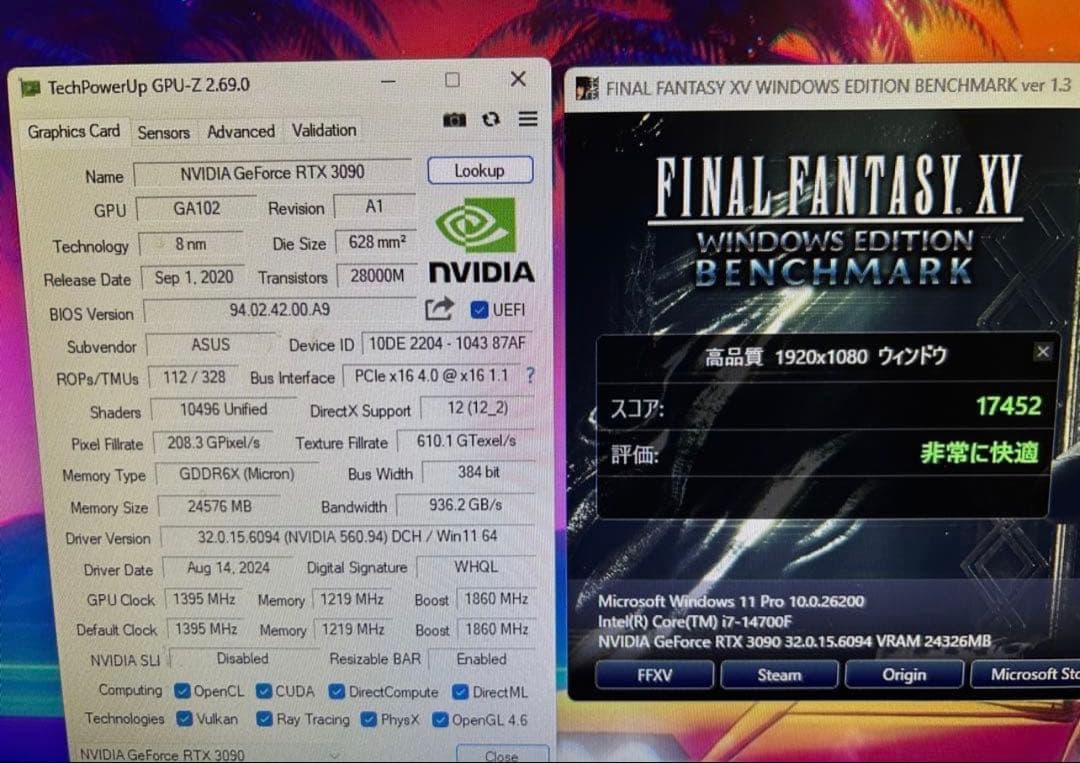This screenshot has height=763, width=1080.
Task: Open the GPU selector dropdown at the bottom
Action: pos(335,756)
